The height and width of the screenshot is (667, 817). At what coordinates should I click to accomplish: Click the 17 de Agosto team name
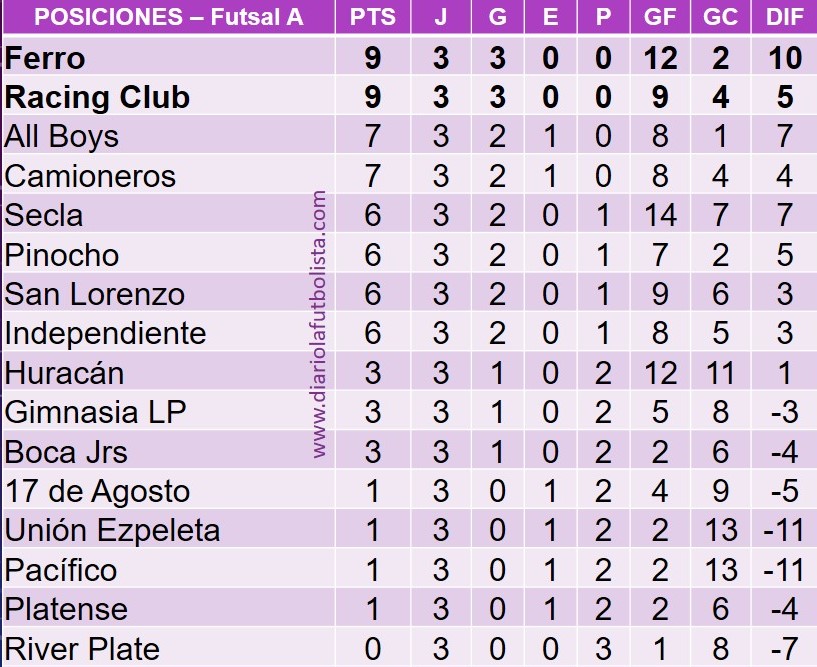[x=97, y=491]
